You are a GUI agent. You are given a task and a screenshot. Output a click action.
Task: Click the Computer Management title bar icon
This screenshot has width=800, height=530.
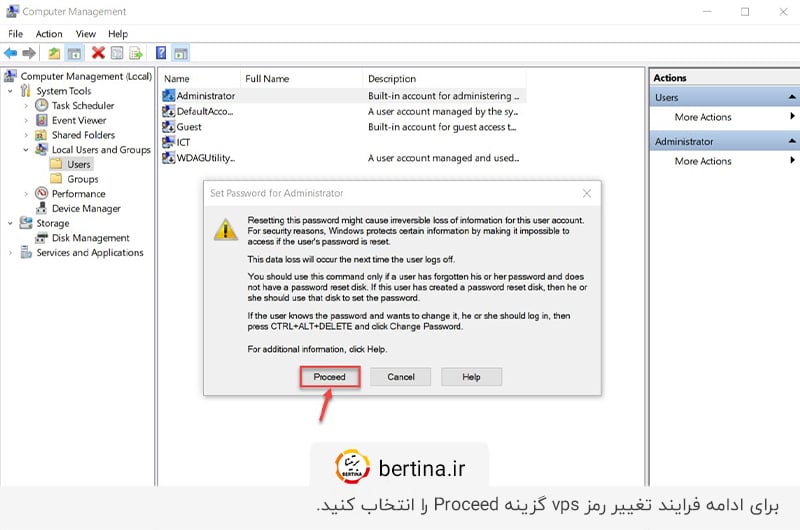pos(12,11)
